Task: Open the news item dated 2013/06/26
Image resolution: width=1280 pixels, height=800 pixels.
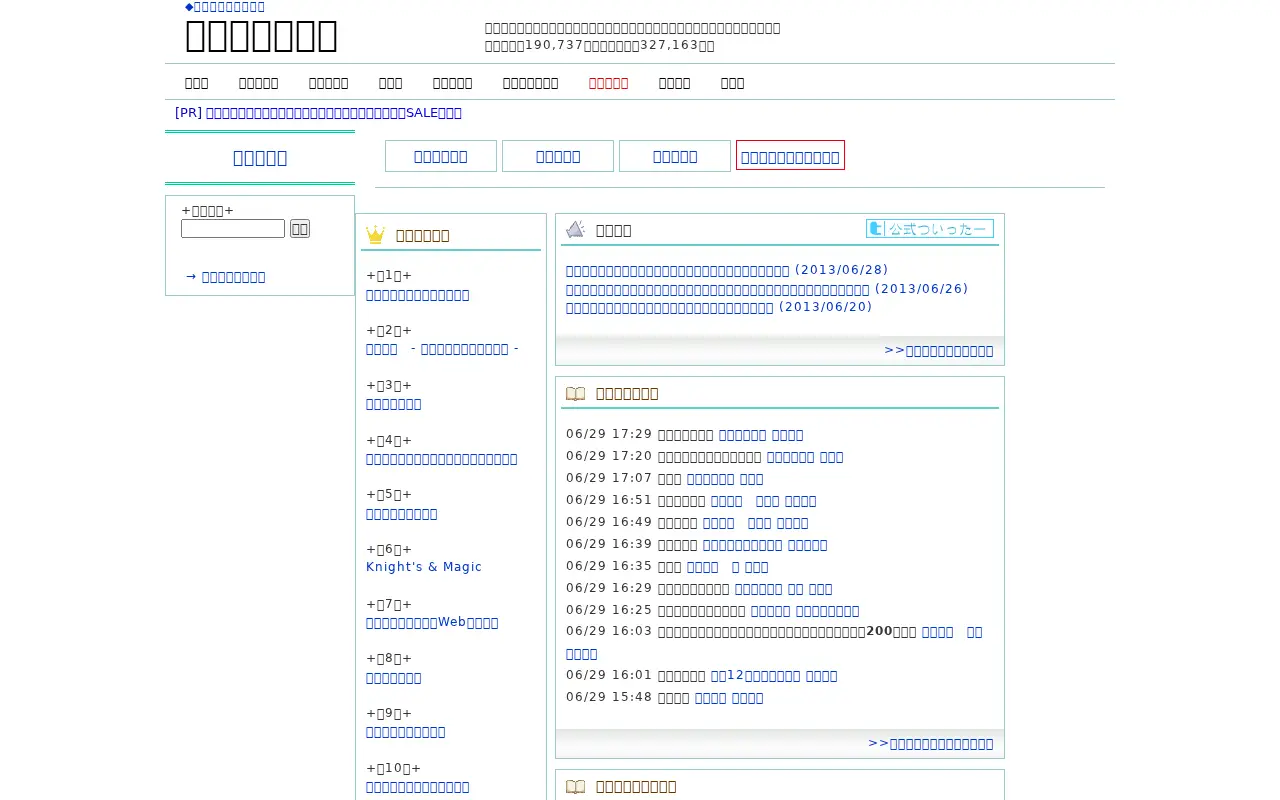Action: click(767, 289)
